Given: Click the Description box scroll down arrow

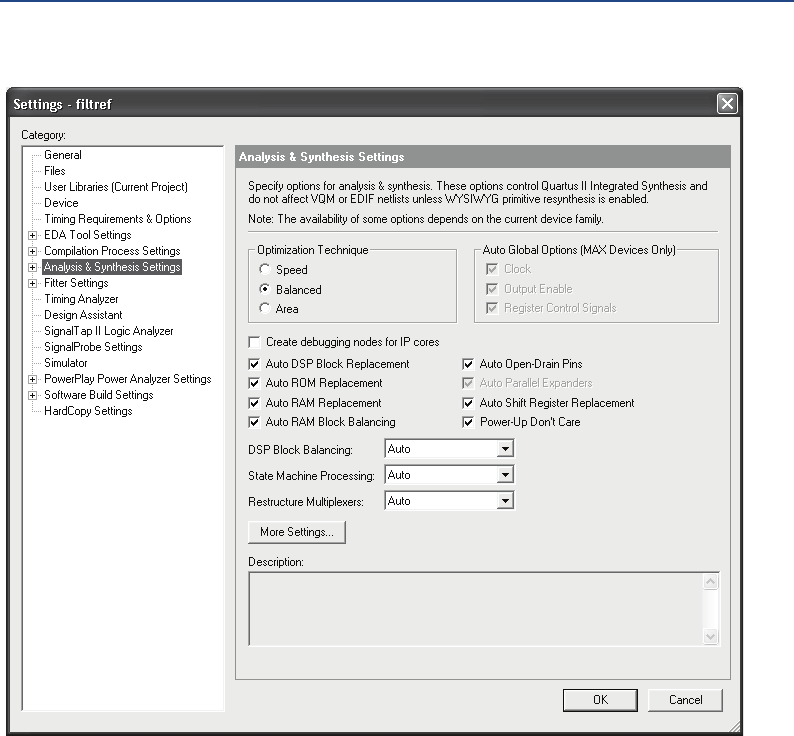Looking at the screenshot, I should (x=711, y=636).
